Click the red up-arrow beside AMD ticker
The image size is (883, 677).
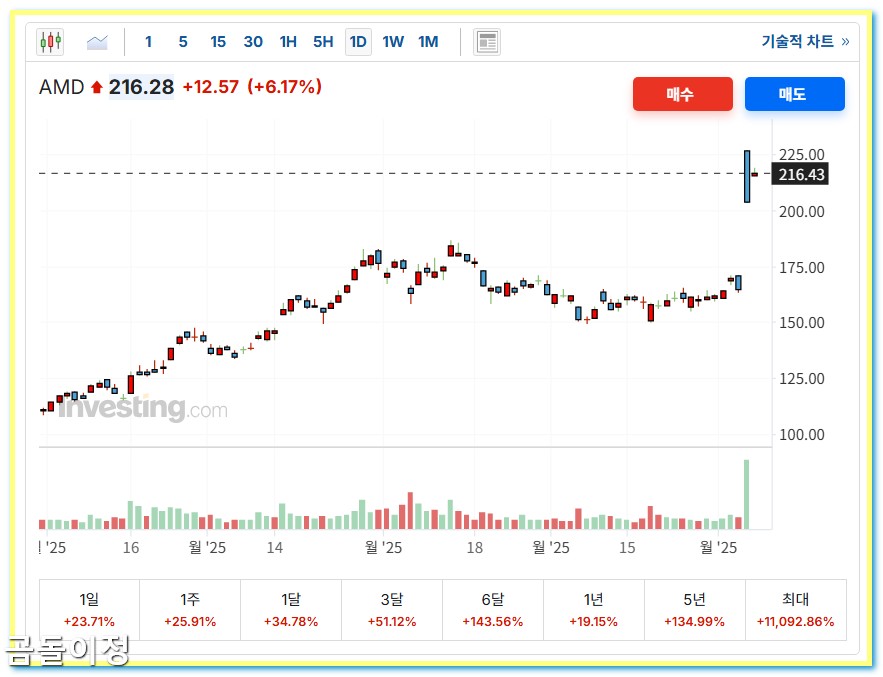95,87
